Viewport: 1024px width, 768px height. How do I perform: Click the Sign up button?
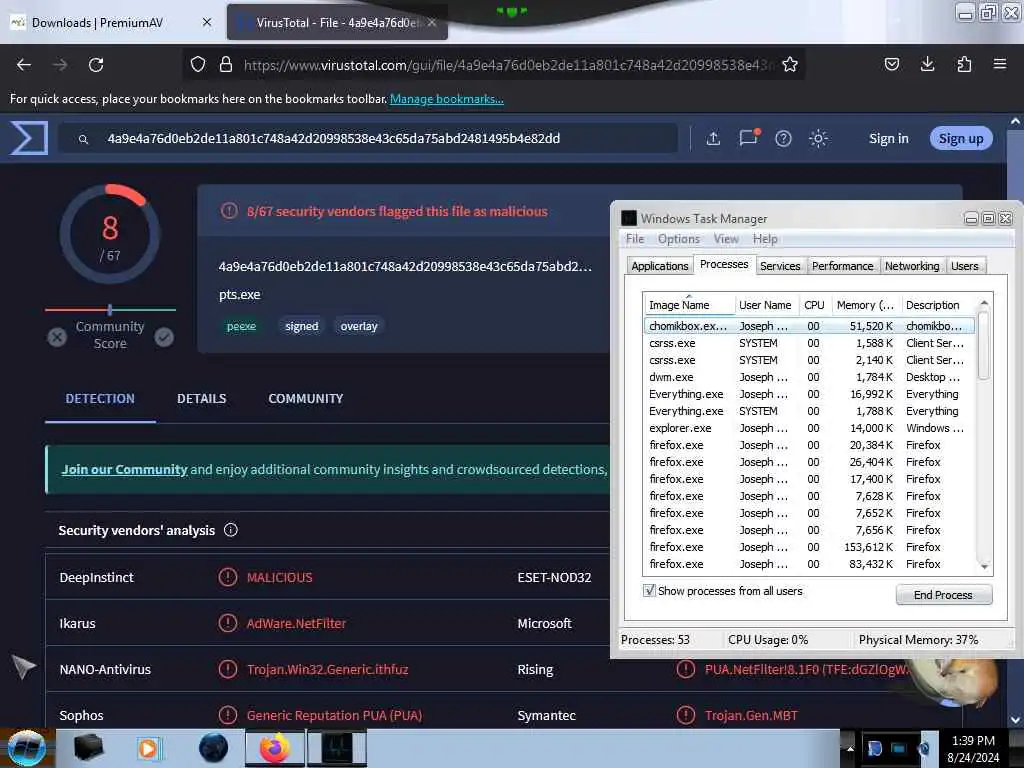pyautogui.click(x=961, y=138)
